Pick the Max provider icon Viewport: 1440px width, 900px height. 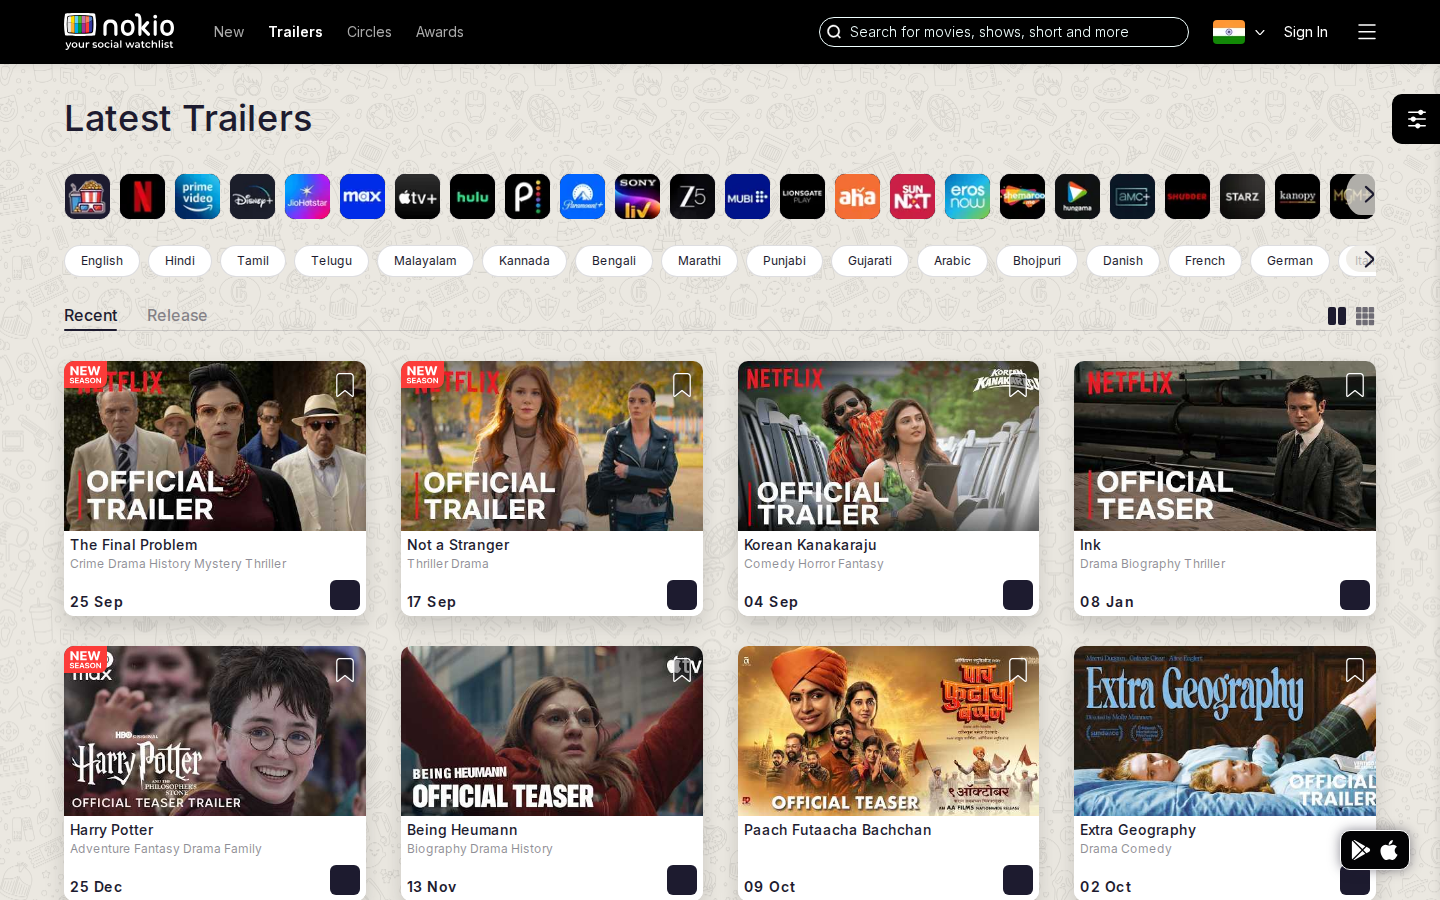(362, 197)
